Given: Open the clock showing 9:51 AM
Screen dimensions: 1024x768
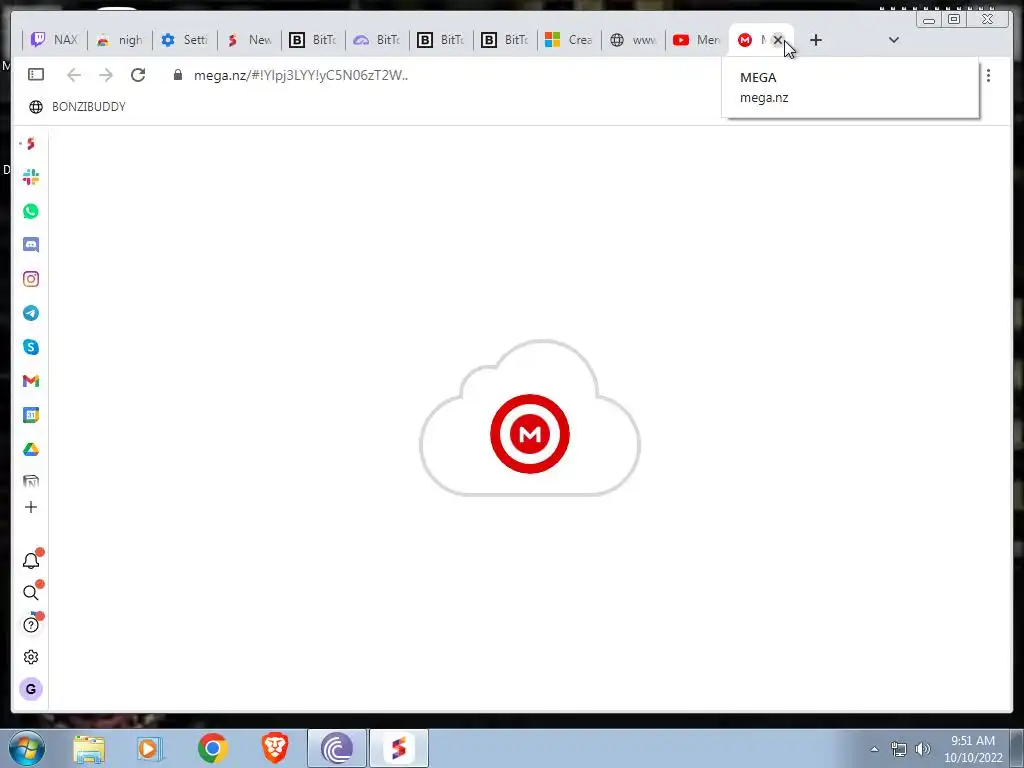Looking at the screenshot, I should point(973,749).
